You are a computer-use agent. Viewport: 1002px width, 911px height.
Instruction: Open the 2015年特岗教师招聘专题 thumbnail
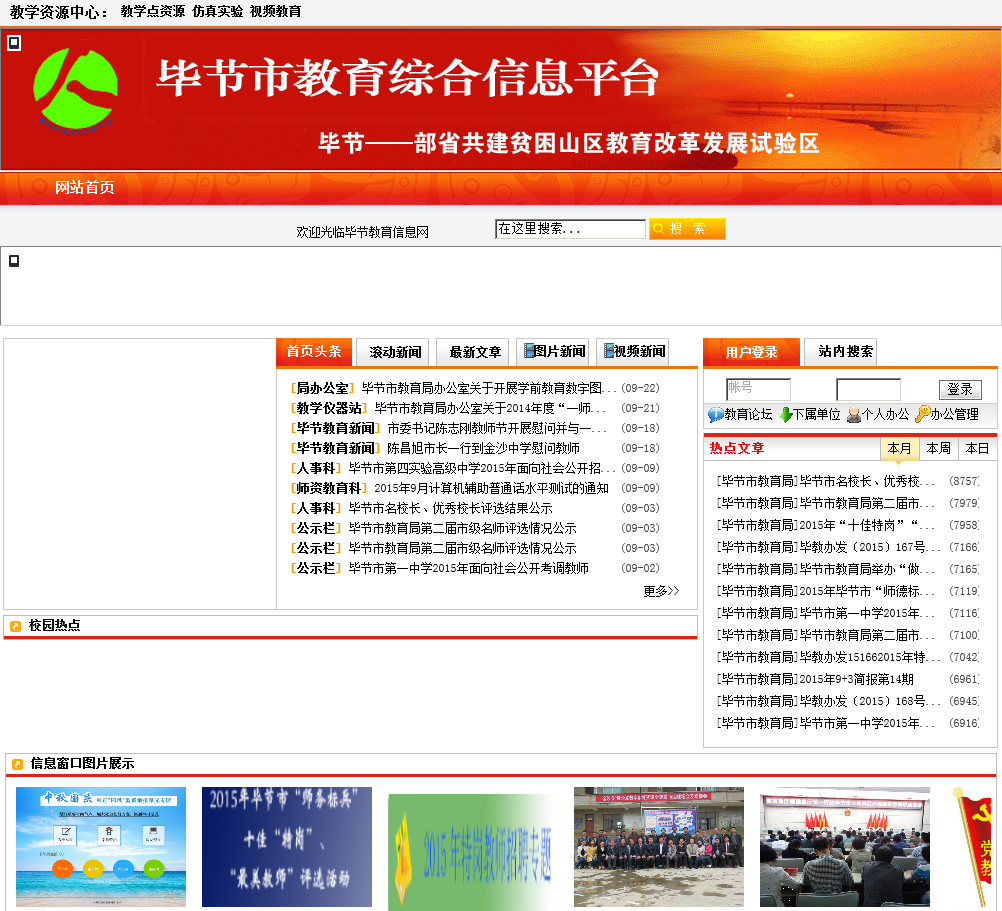click(x=473, y=852)
